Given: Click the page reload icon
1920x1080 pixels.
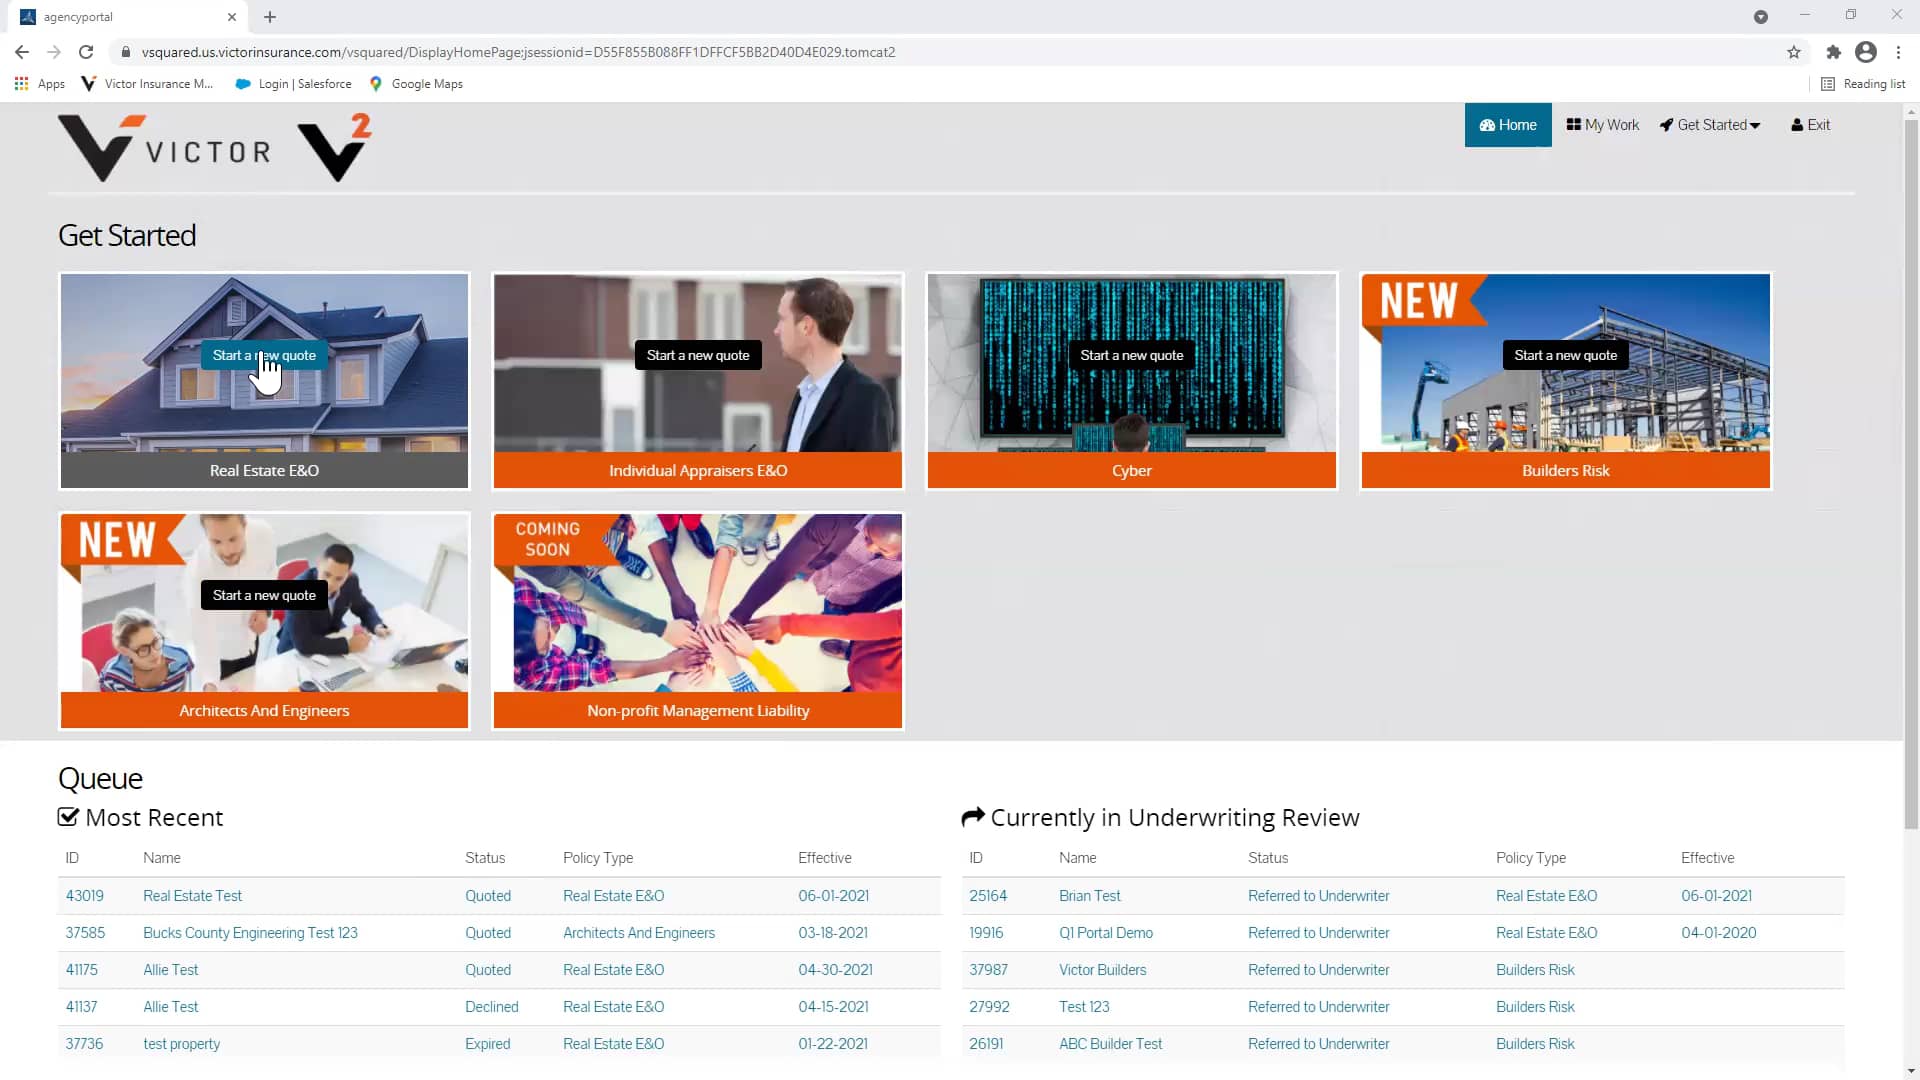Looking at the screenshot, I should click(86, 52).
